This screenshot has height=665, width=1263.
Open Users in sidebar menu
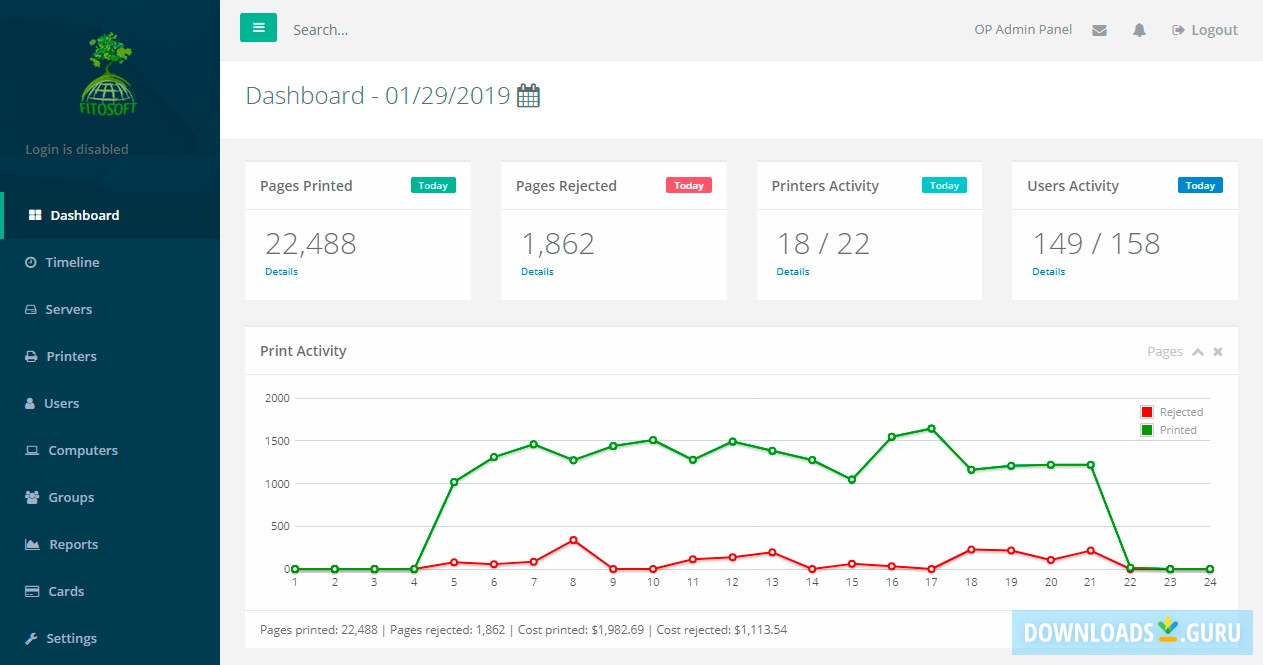(x=110, y=403)
